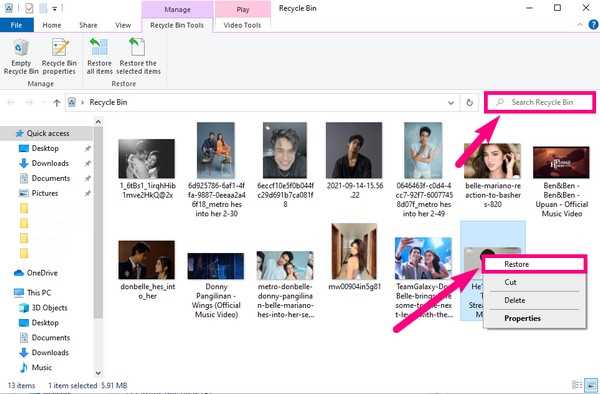Screen dimensions: 600x394
Task: Refresh the Recycle Bin view
Action: 470,103
